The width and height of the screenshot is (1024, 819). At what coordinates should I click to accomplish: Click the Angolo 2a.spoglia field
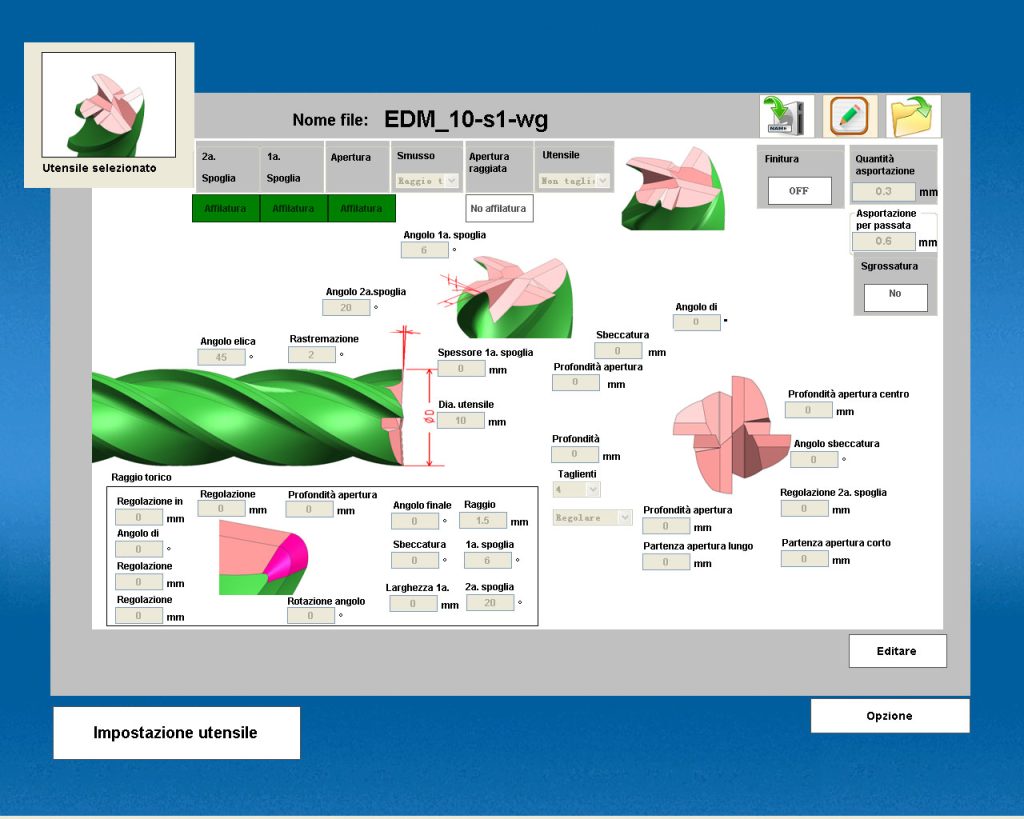pyautogui.click(x=346, y=307)
